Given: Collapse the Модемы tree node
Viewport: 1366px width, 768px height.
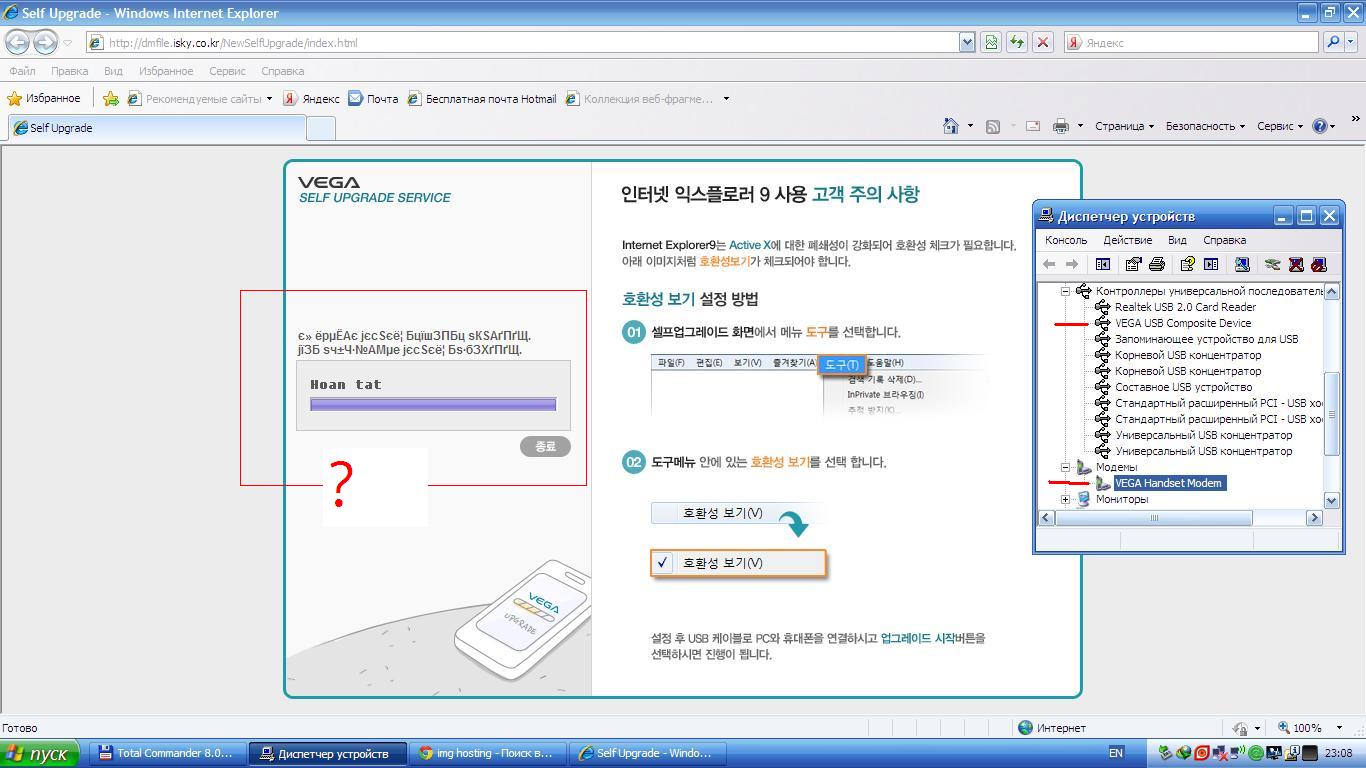Looking at the screenshot, I should (1065, 467).
